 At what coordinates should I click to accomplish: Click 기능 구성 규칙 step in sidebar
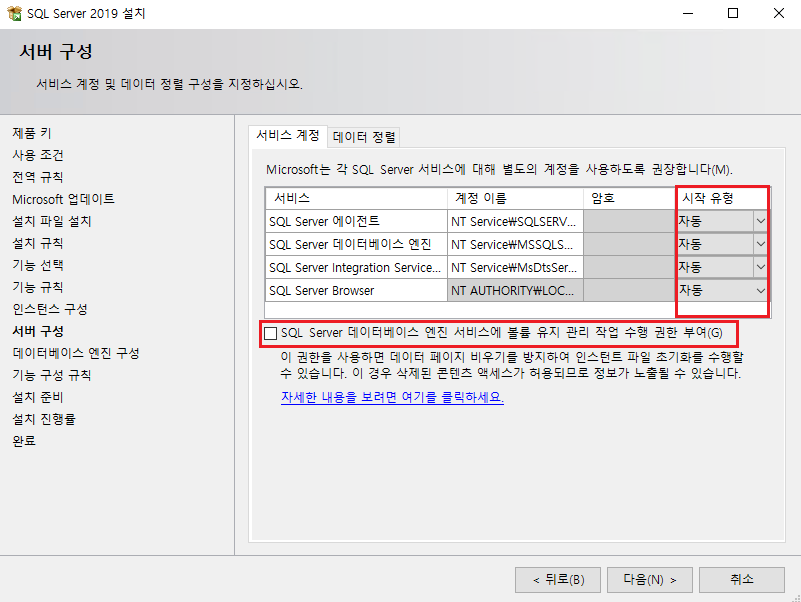point(52,375)
